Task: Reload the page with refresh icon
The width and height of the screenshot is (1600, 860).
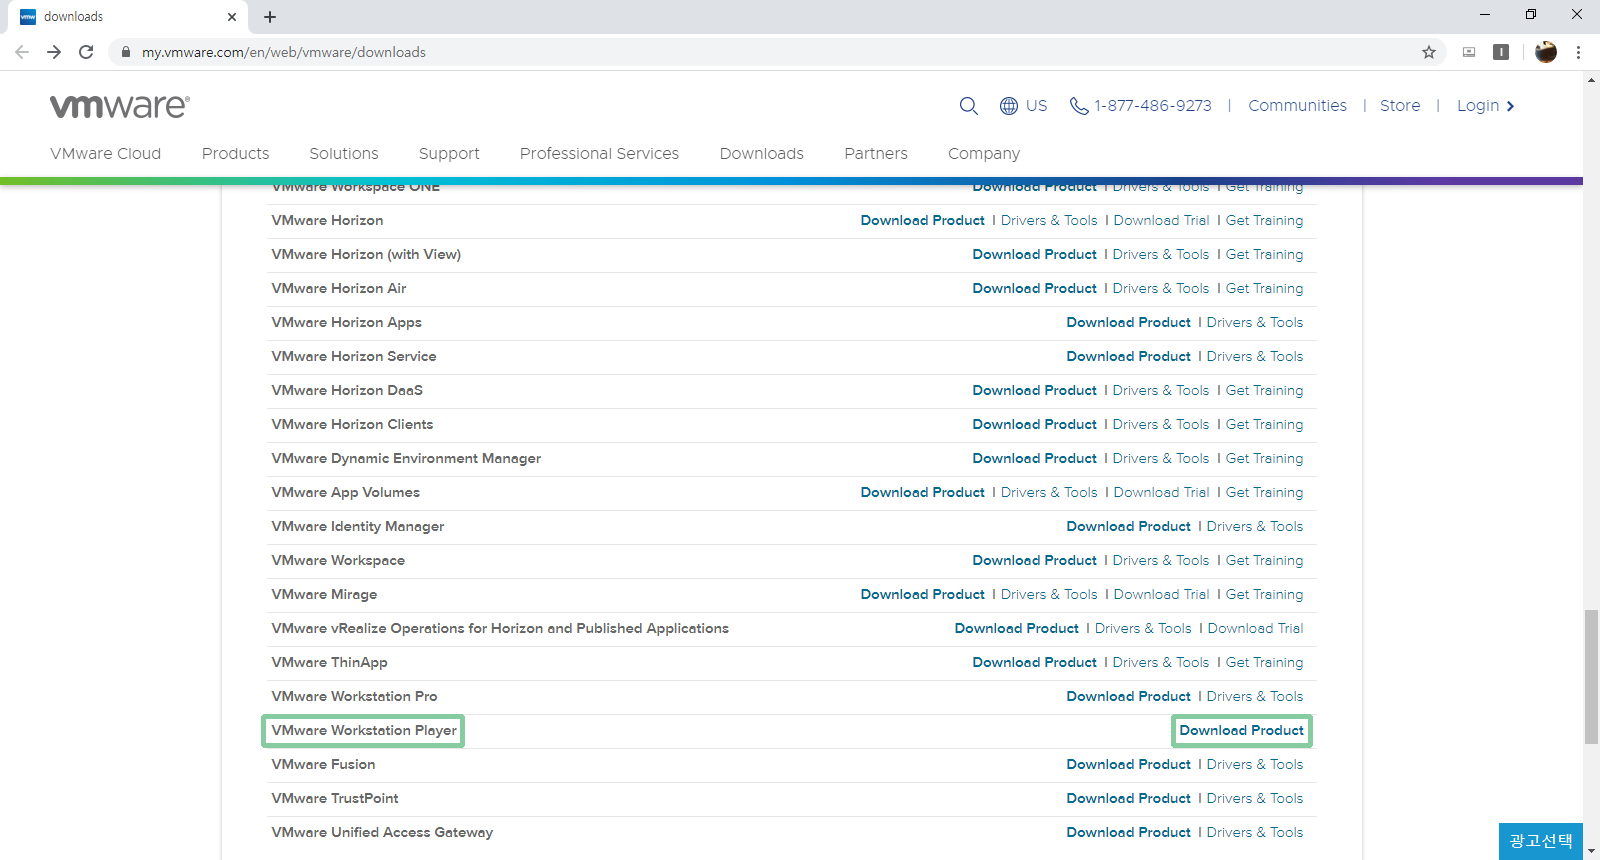Action: tap(86, 52)
